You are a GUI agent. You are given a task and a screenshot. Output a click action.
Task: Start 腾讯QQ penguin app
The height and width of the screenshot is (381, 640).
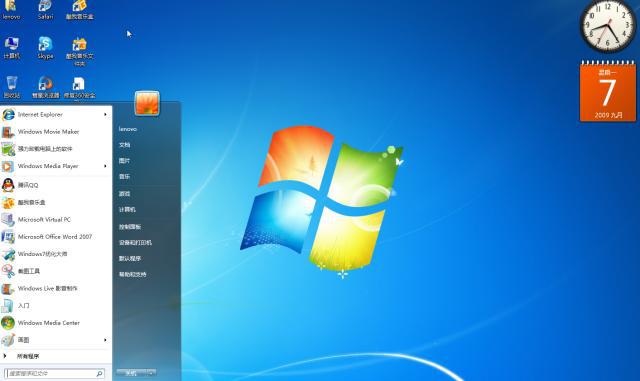point(56,185)
